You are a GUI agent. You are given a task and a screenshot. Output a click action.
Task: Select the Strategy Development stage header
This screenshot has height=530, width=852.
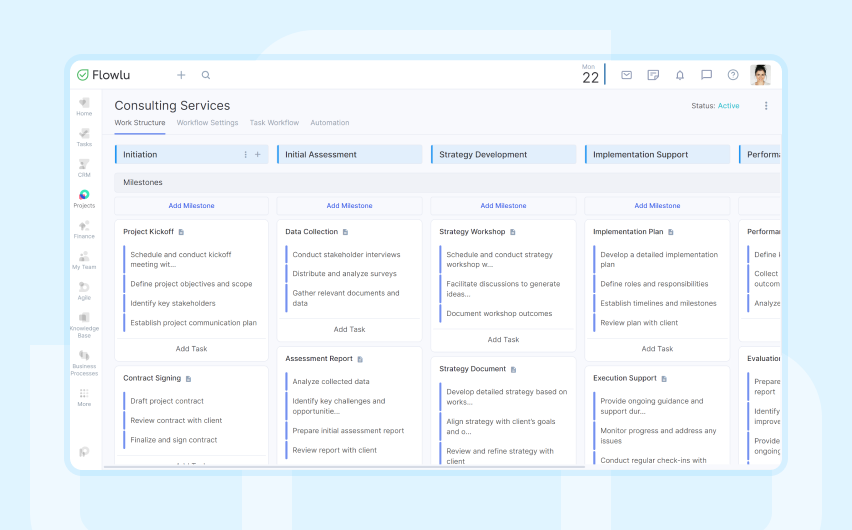tap(503, 154)
